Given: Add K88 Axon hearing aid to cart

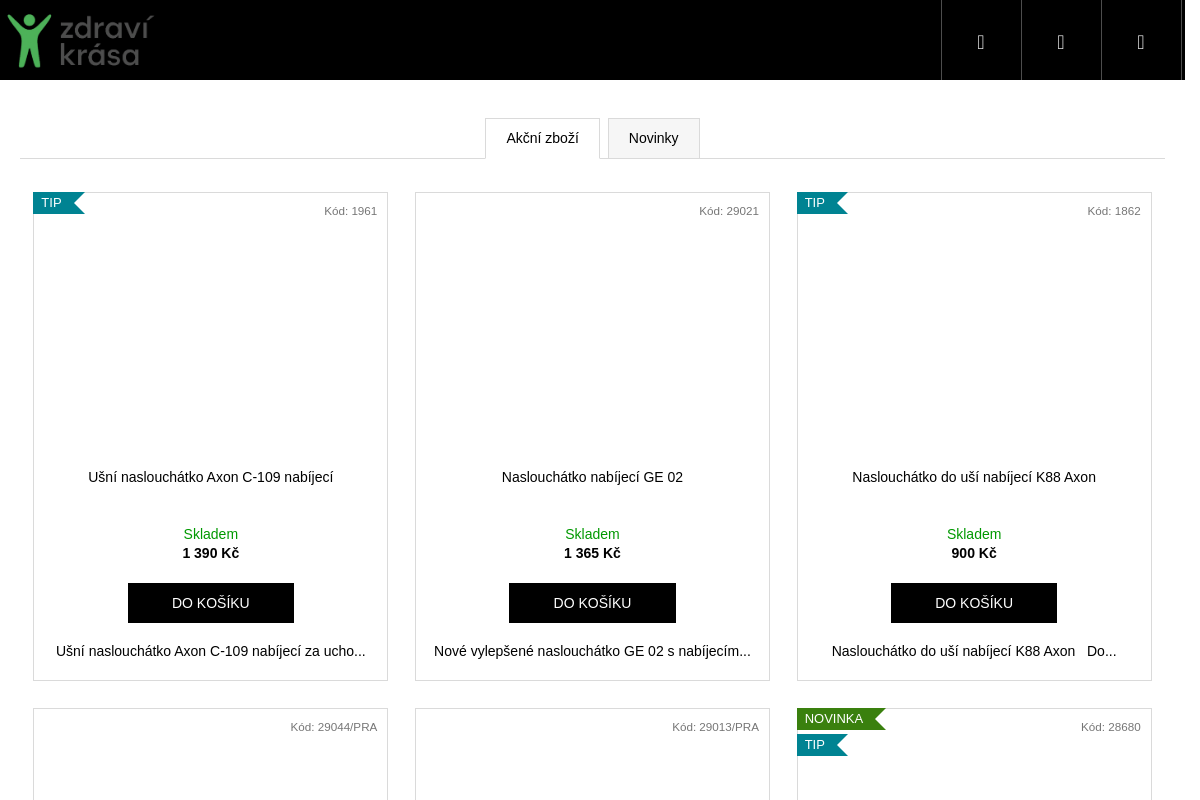Looking at the screenshot, I should point(973,603).
